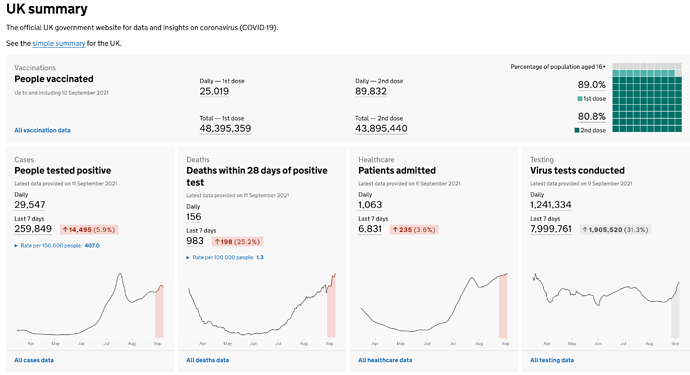Click Deaths within 28 days heading
690x375 pixels.
point(257,176)
